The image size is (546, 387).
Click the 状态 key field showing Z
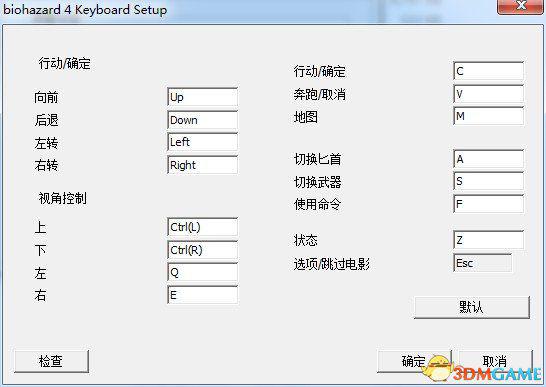click(489, 240)
